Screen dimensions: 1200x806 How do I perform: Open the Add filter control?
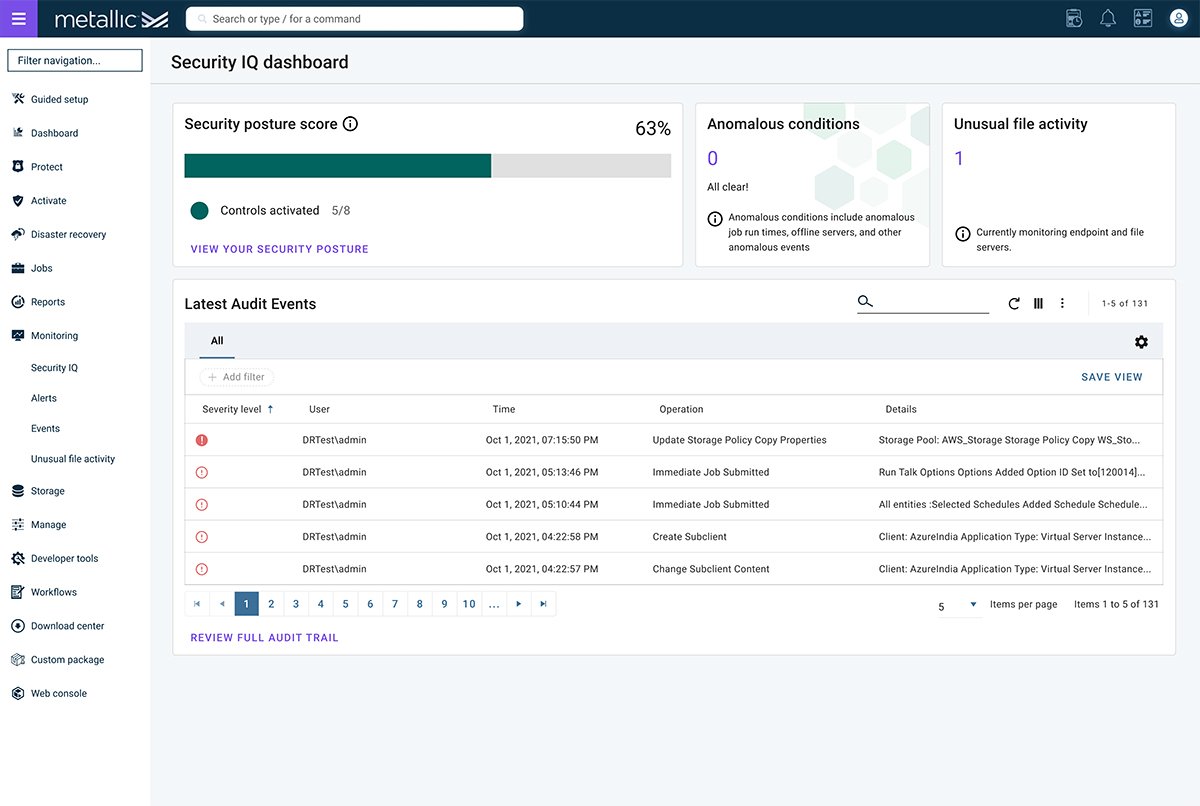coord(235,377)
